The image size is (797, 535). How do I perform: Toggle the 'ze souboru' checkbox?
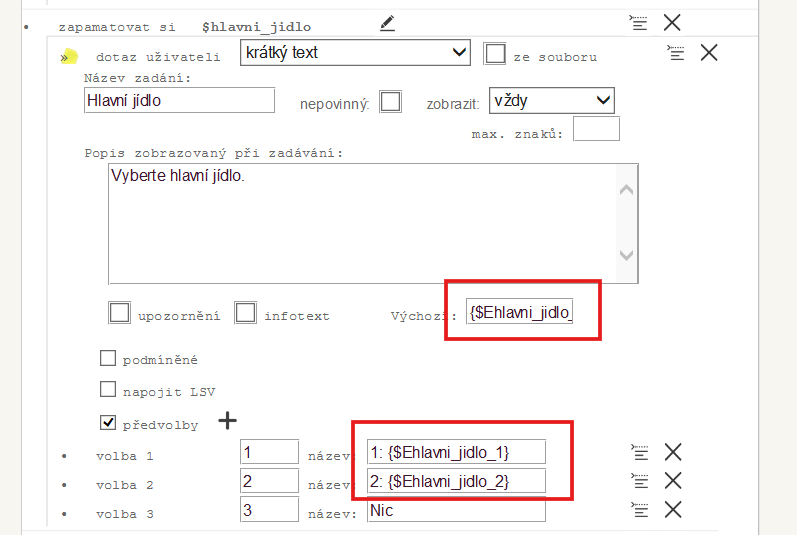pyautogui.click(x=494, y=54)
